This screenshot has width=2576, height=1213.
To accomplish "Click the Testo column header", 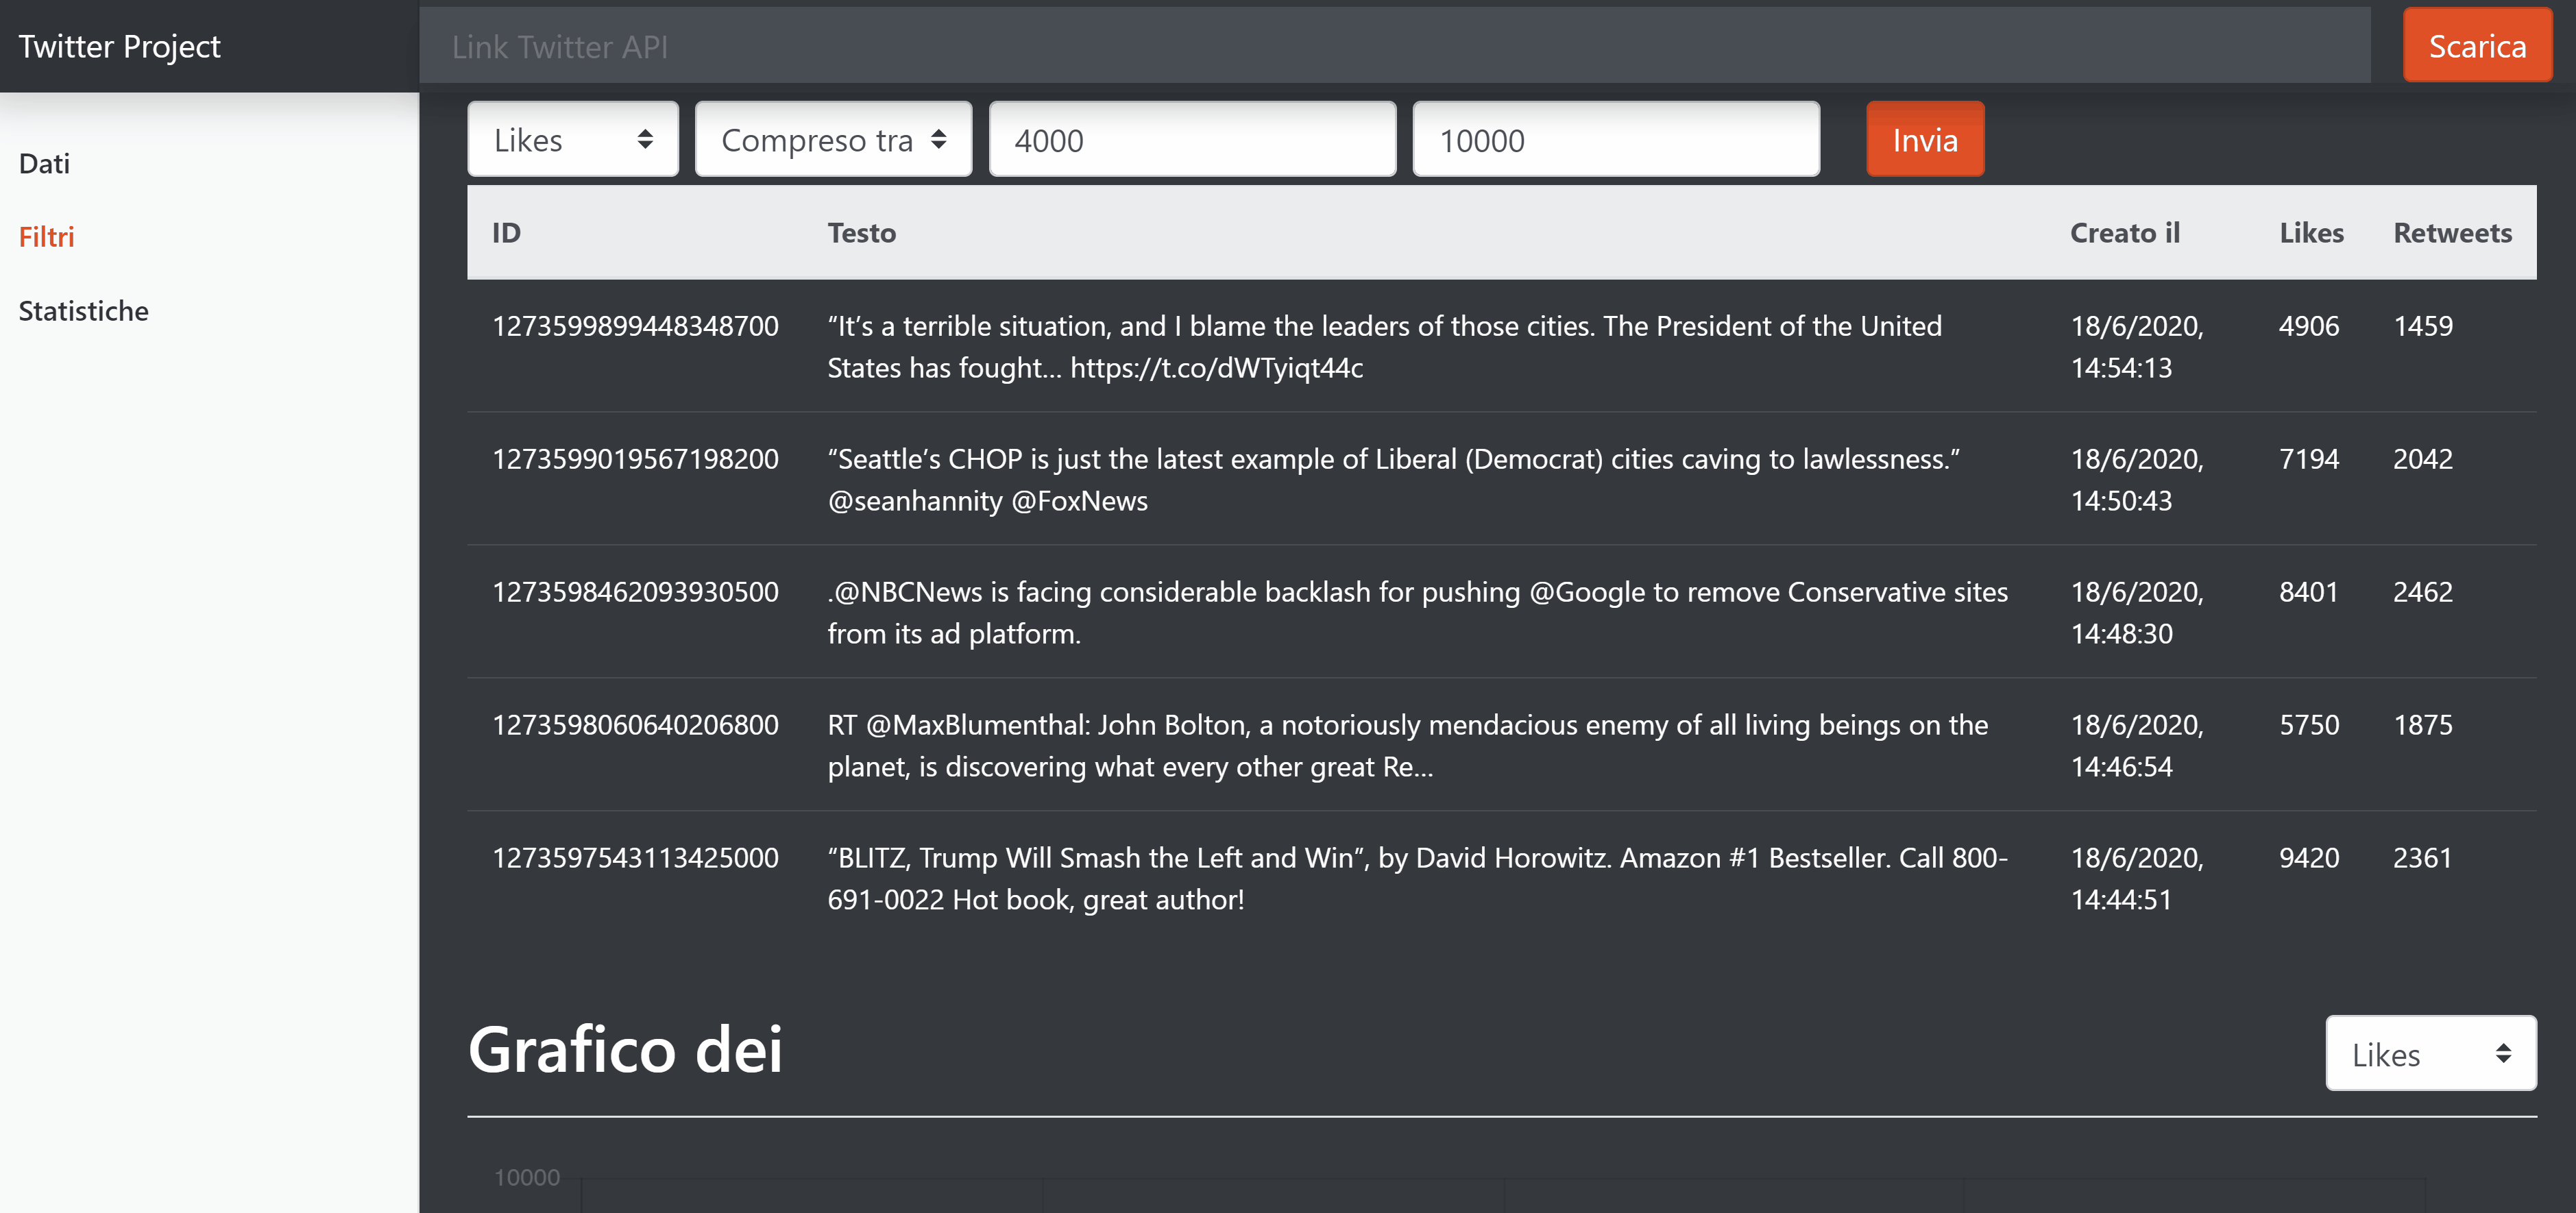I will (x=861, y=233).
